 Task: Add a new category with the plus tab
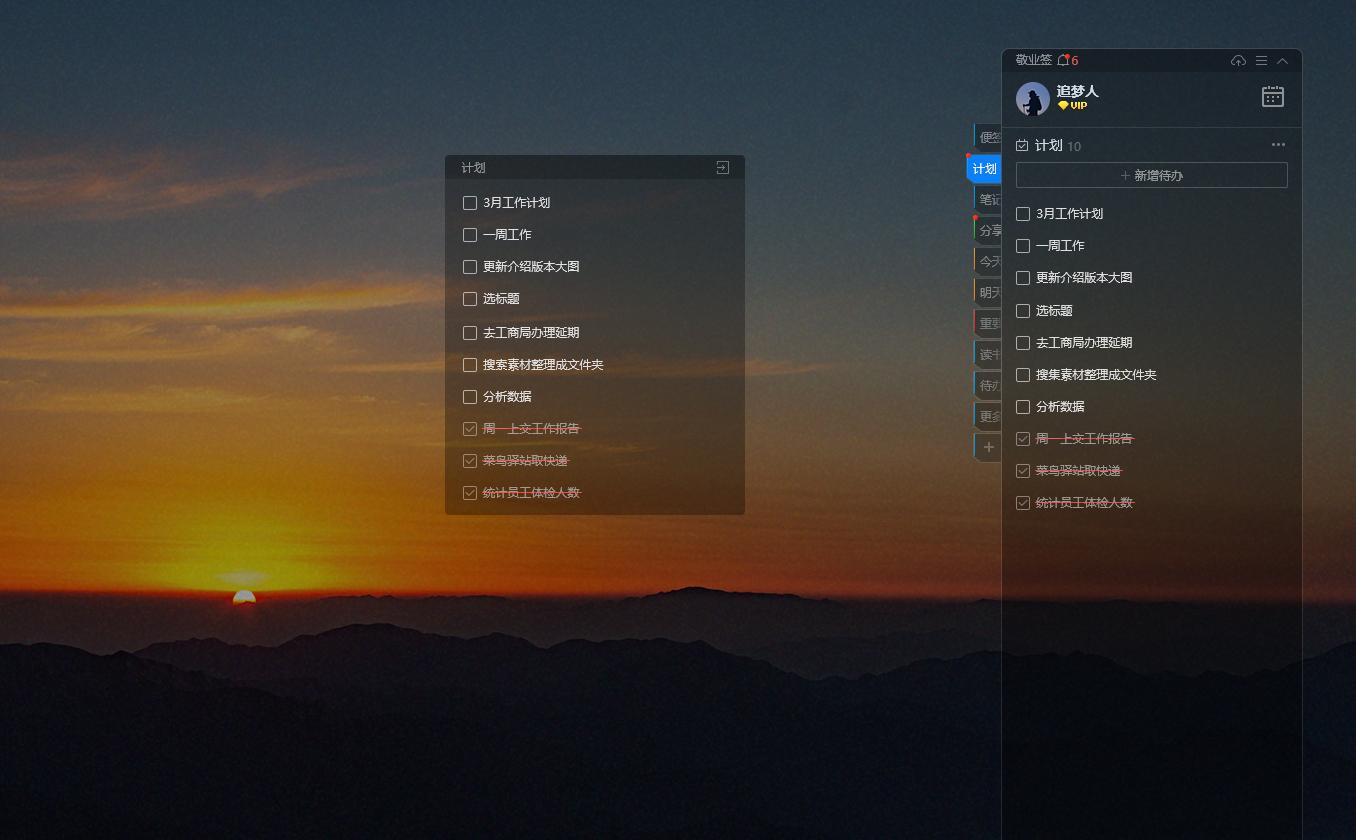[988, 447]
